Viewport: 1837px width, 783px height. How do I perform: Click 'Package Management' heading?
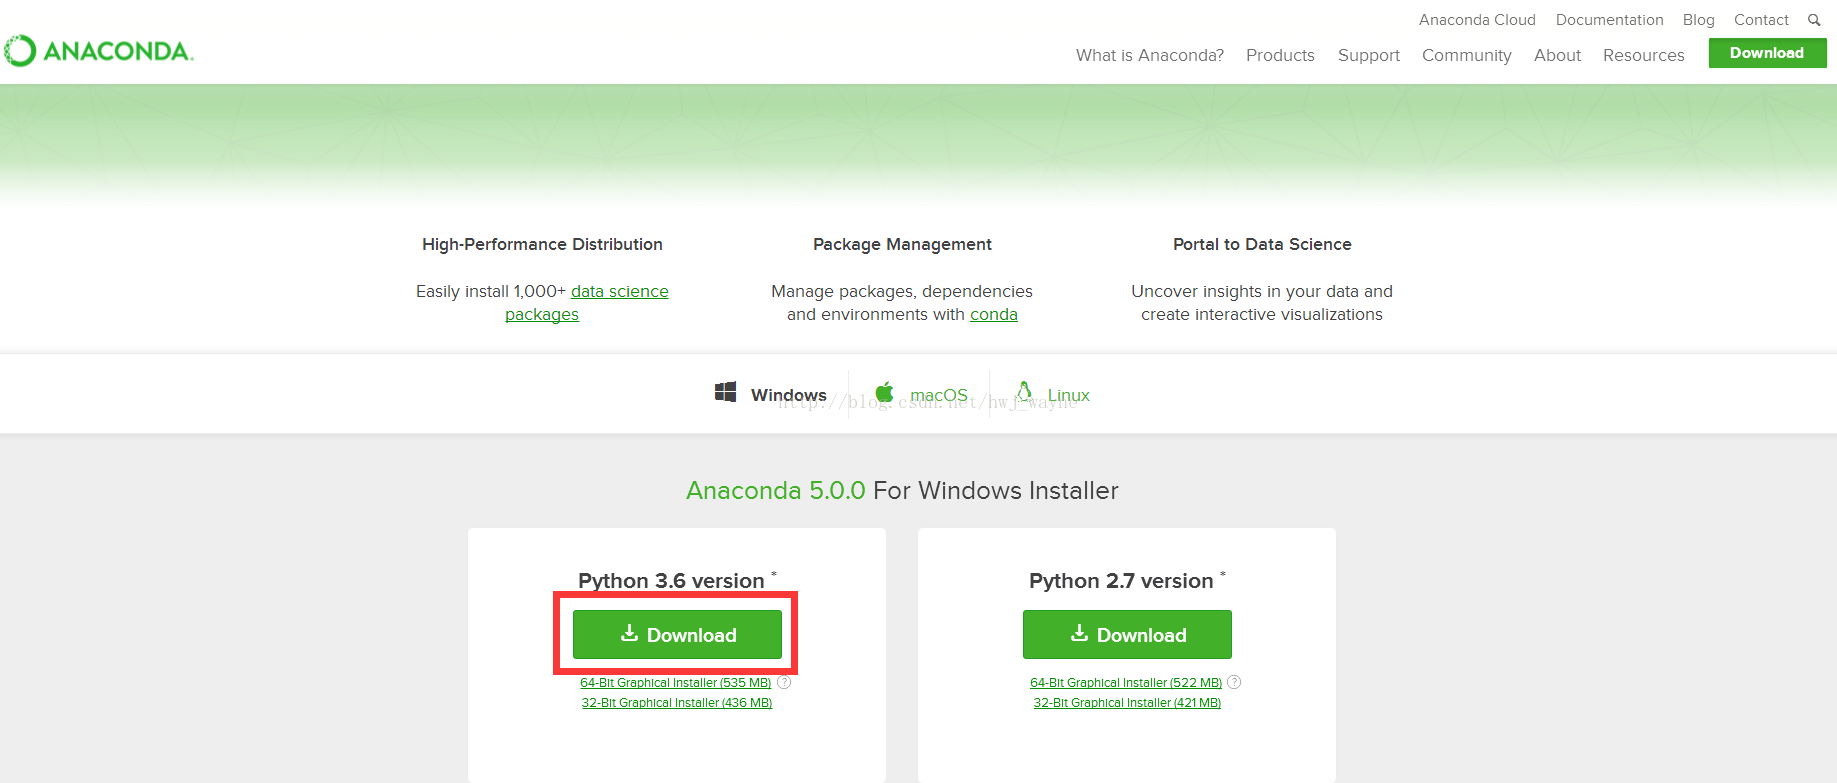coord(902,245)
